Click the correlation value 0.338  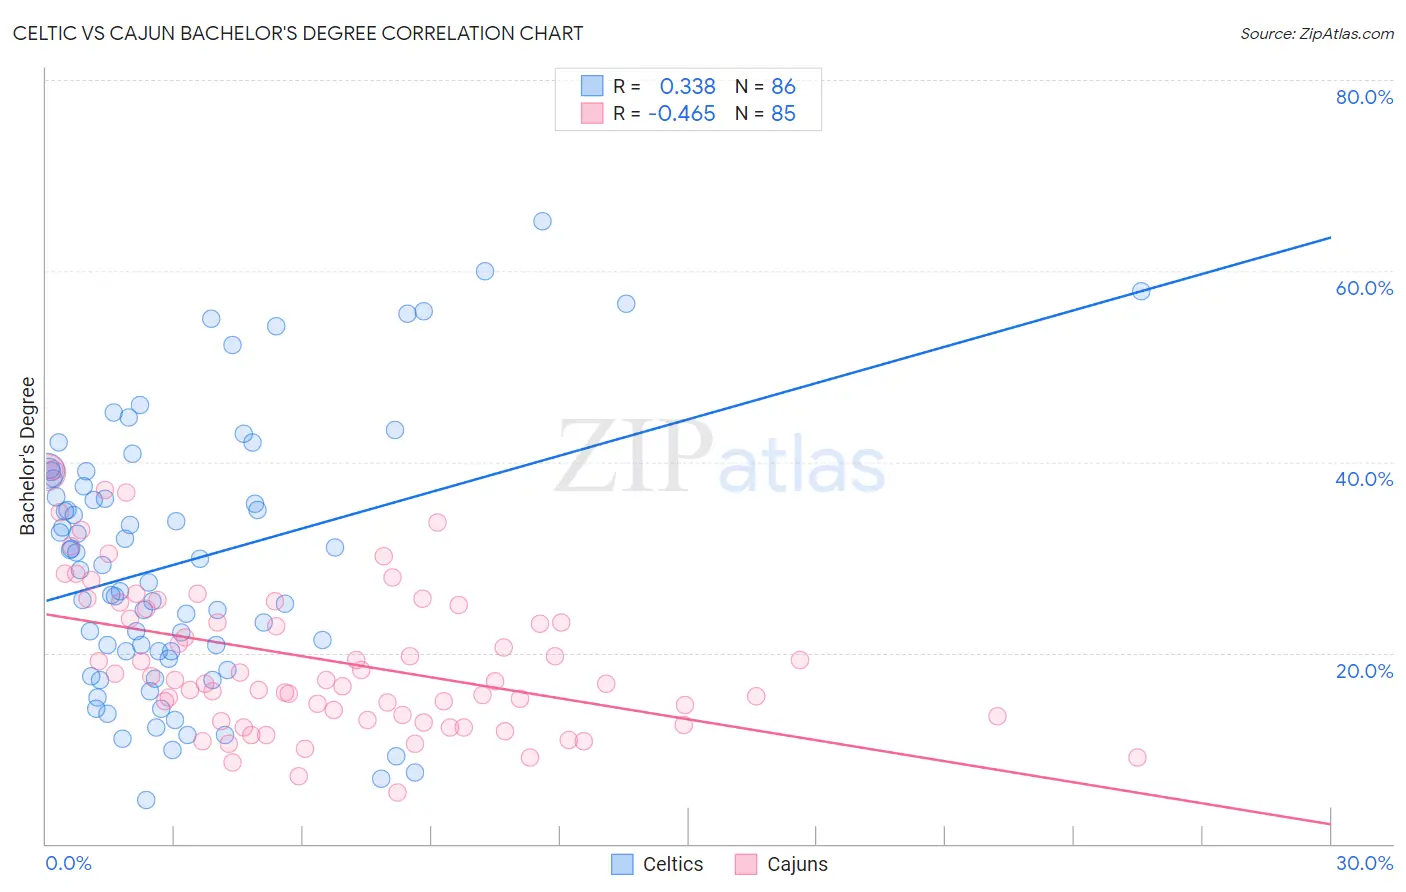tap(688, 86)
